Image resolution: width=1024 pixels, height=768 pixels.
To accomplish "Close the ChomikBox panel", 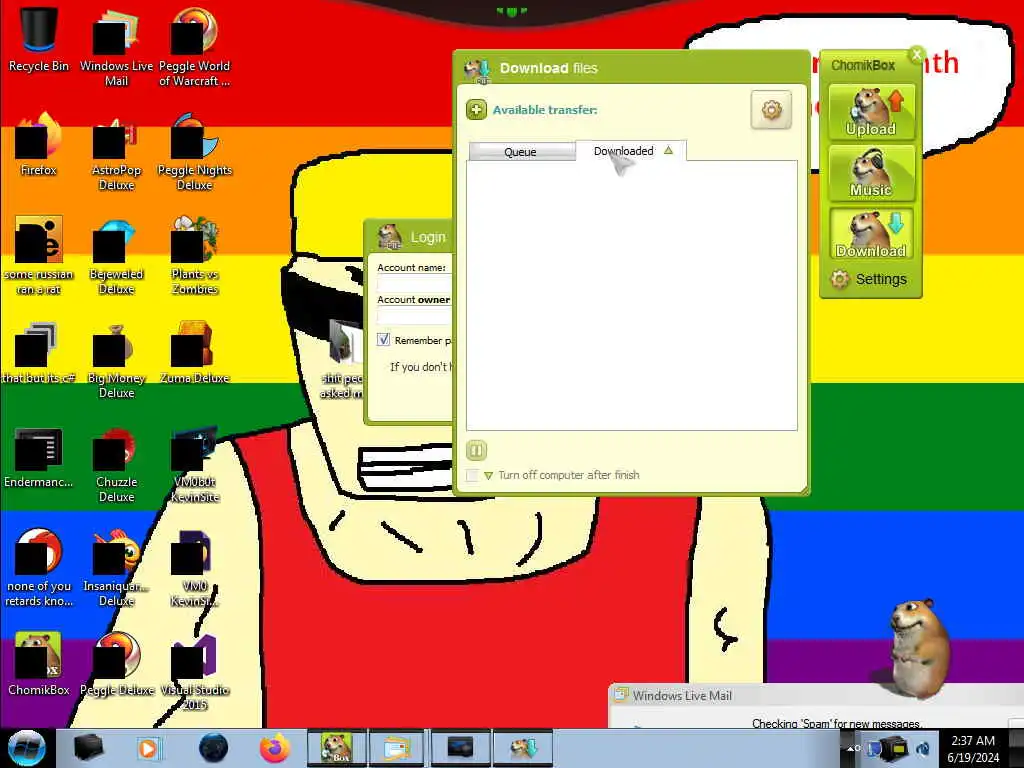I will [x=917, y=55].
